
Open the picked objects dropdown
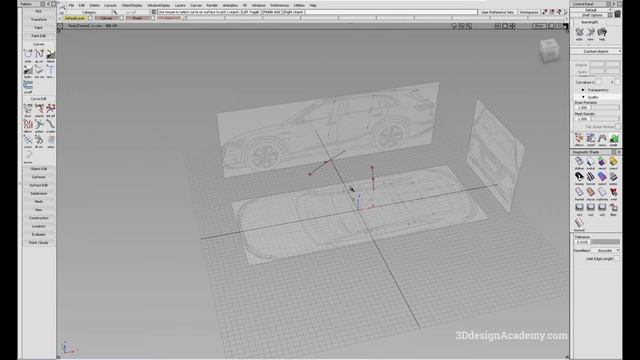[x=596, y=51]
